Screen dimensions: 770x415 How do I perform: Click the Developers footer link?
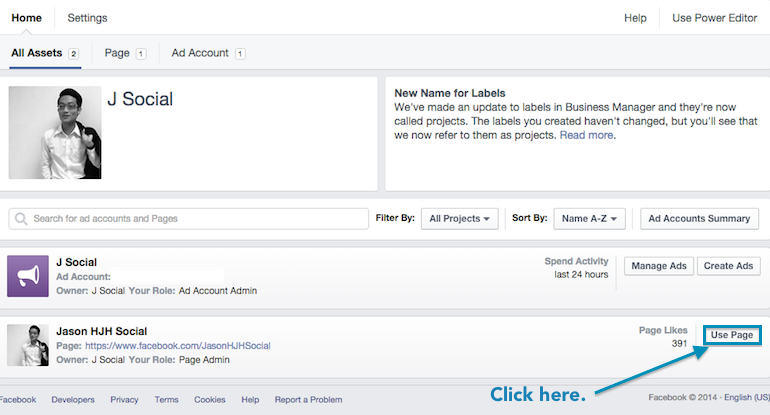tap(73, 400)
